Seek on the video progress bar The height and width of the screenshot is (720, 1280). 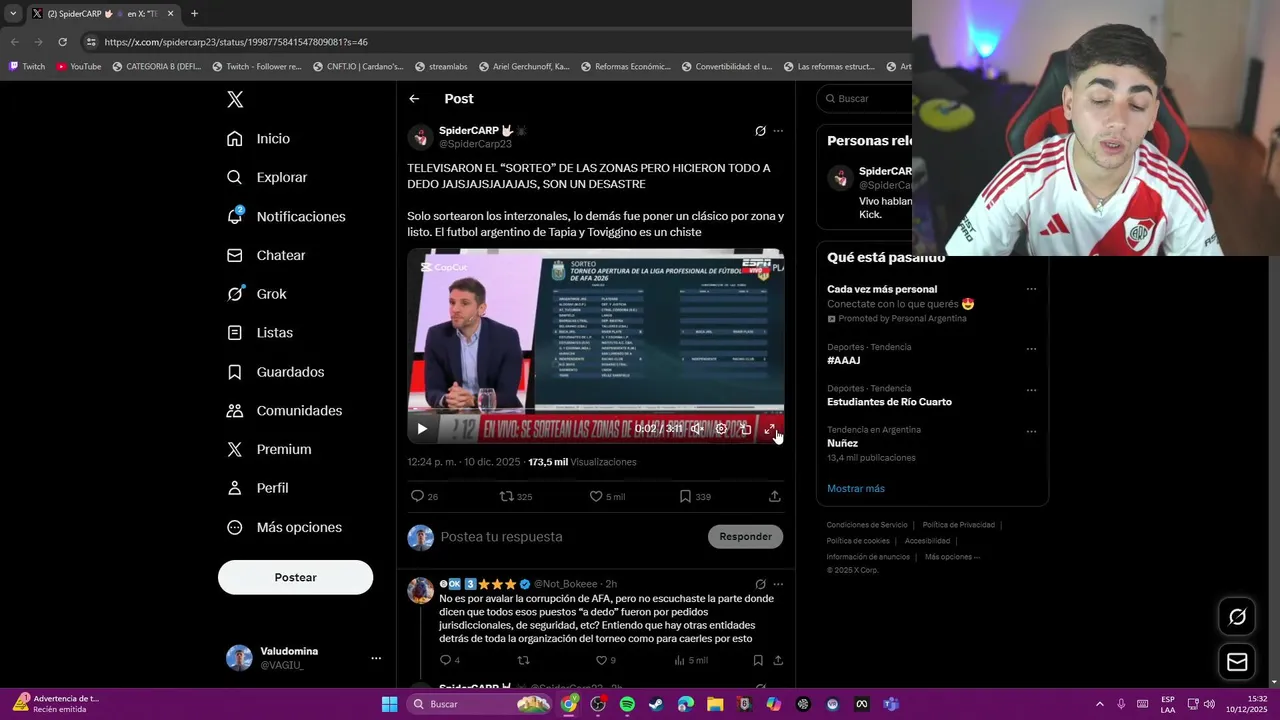tap(595, 412)
